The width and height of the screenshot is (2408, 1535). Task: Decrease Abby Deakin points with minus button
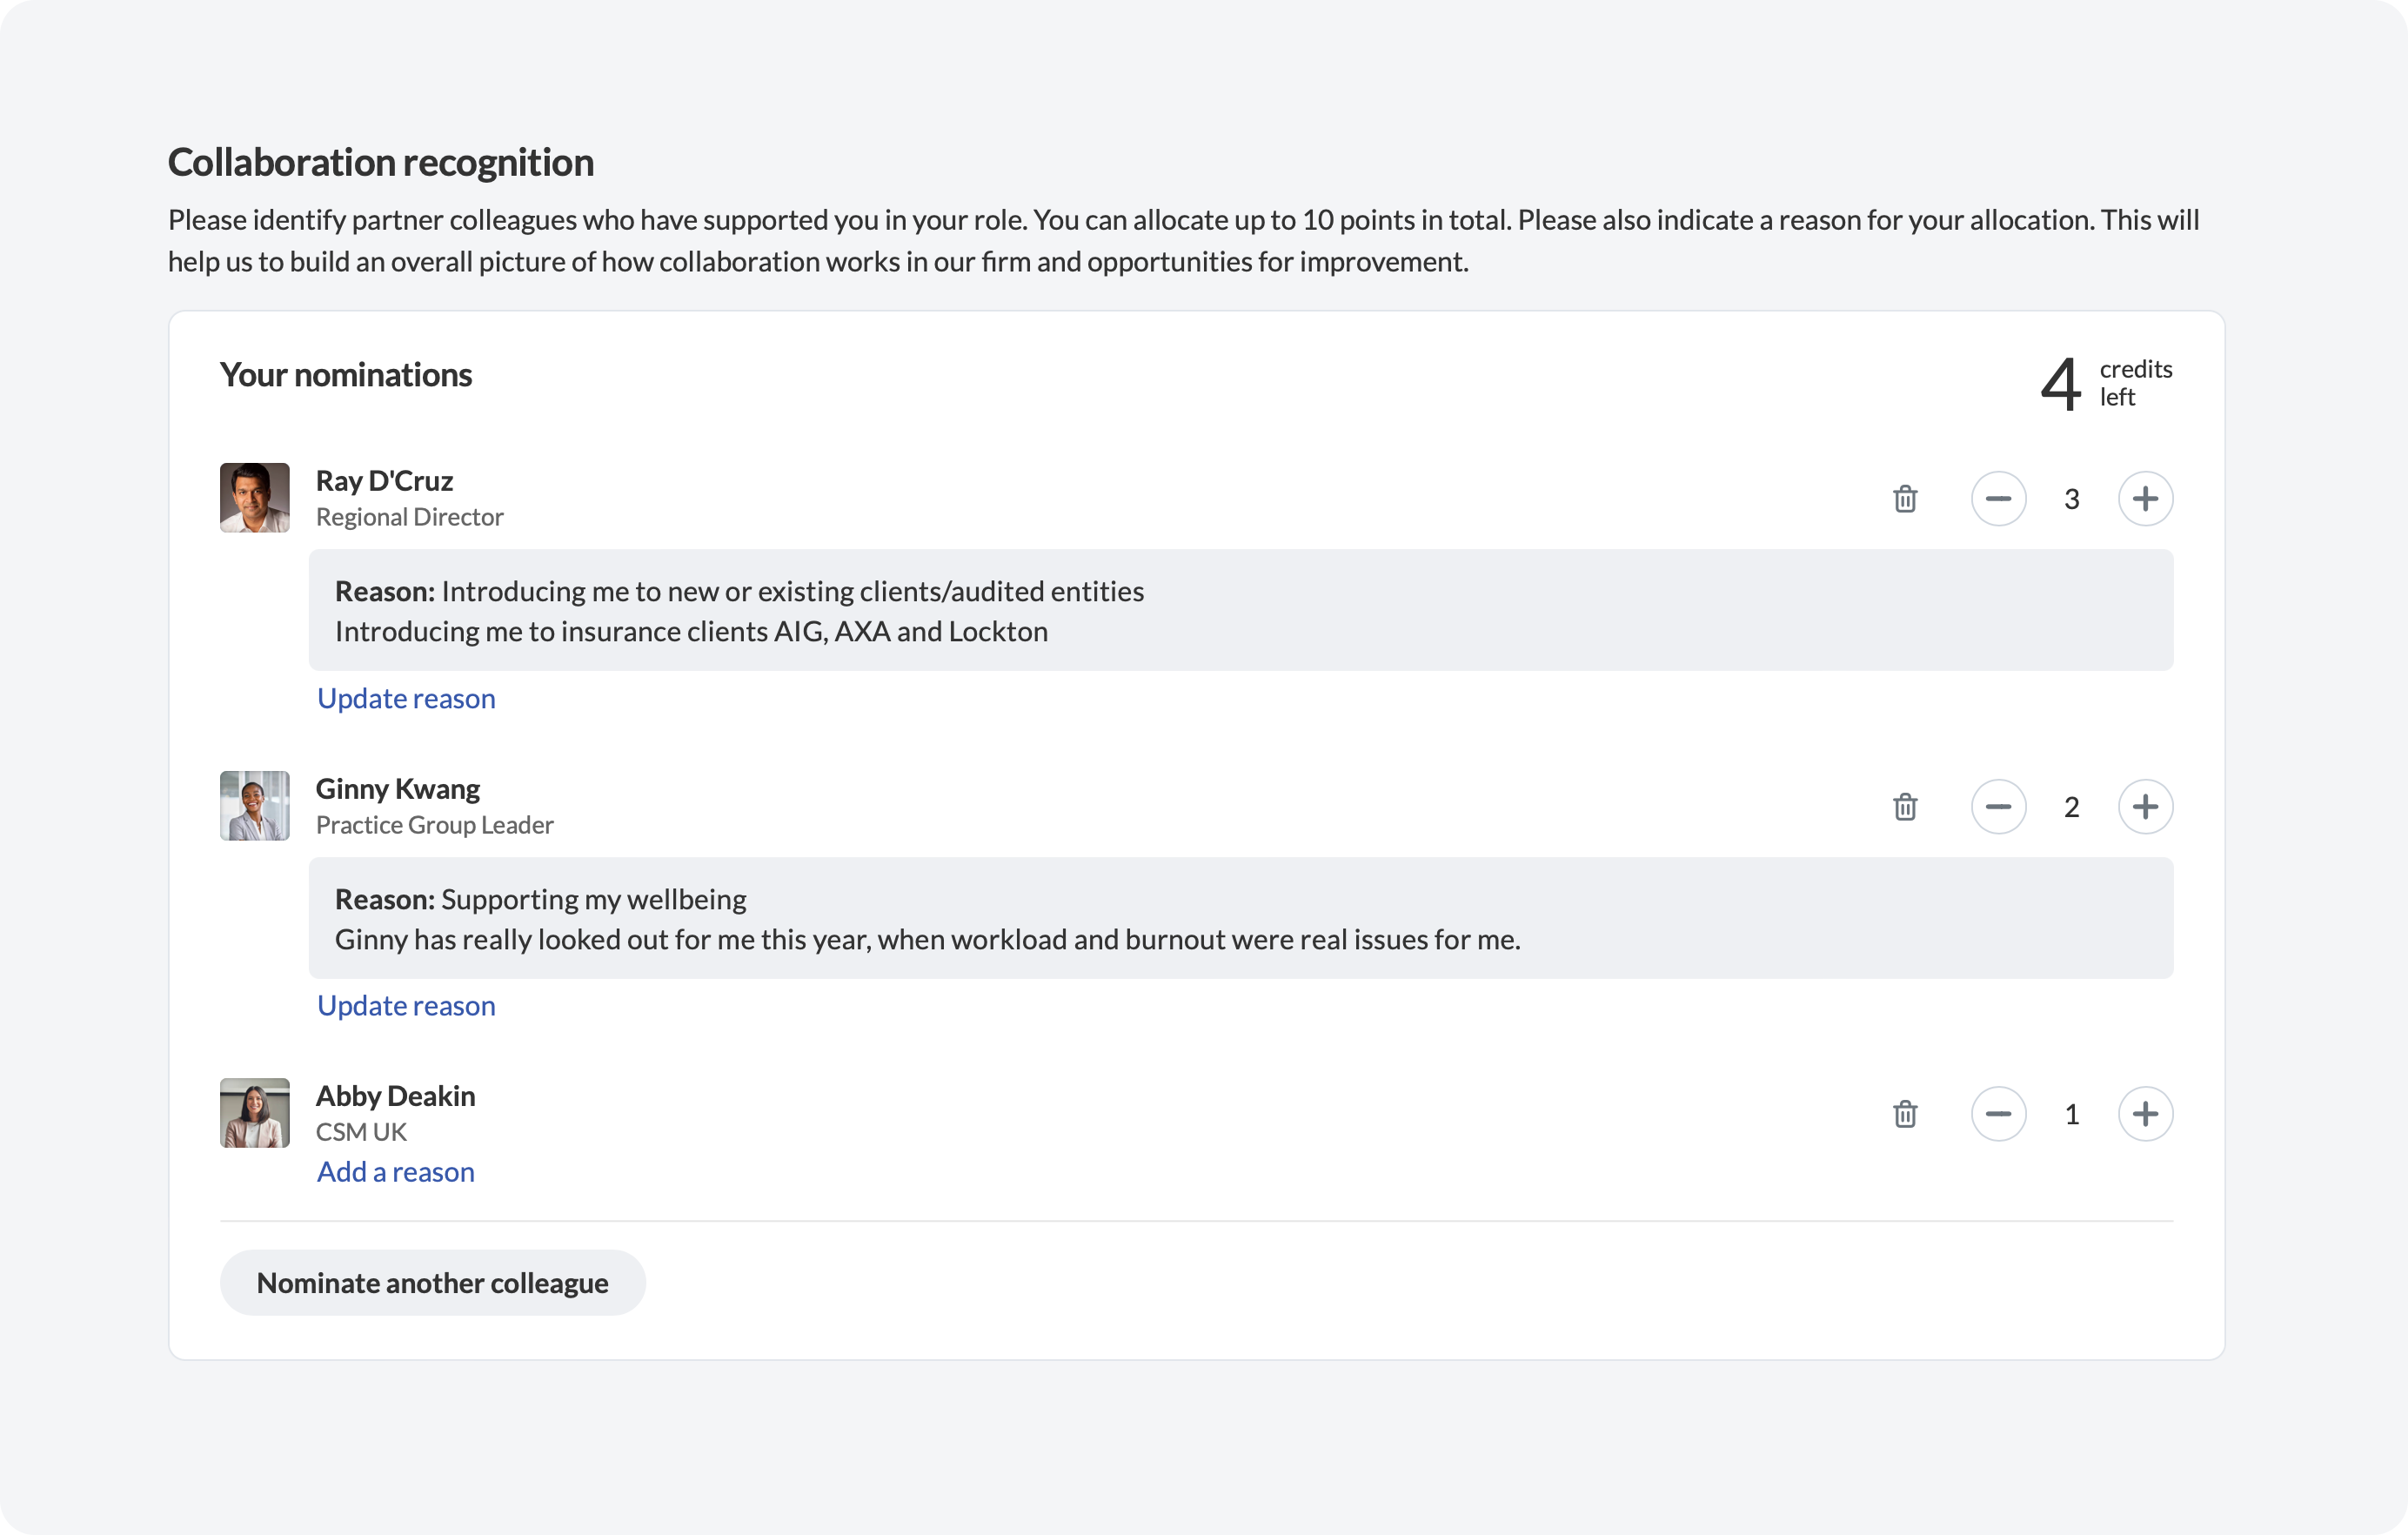1998,1114
